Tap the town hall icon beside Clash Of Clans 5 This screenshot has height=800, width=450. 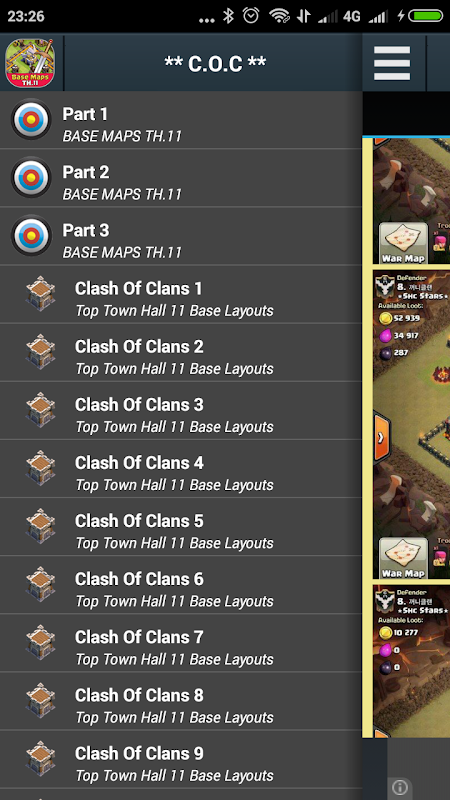40,526
